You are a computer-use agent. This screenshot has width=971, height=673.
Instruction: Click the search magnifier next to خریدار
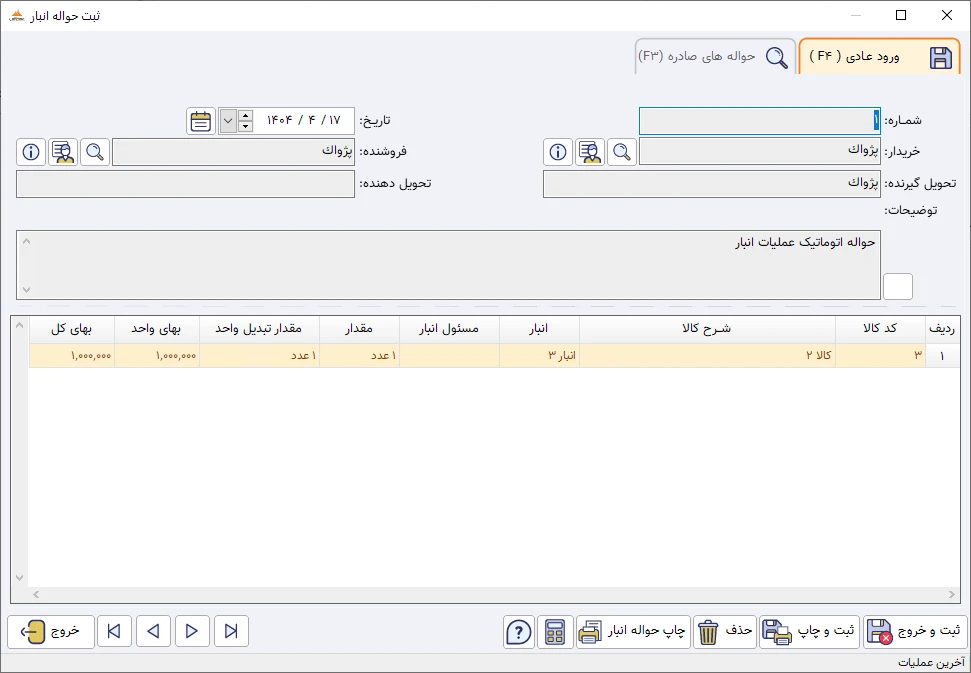[621, 152]
